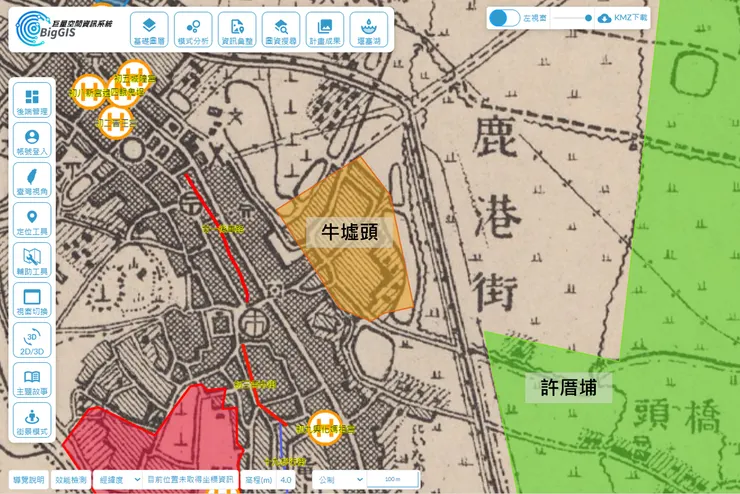Open the 堰塞湖 barrier lake tool
This screenshot has height=494, width=740.
pyautogui.click(x=369, y=30)
